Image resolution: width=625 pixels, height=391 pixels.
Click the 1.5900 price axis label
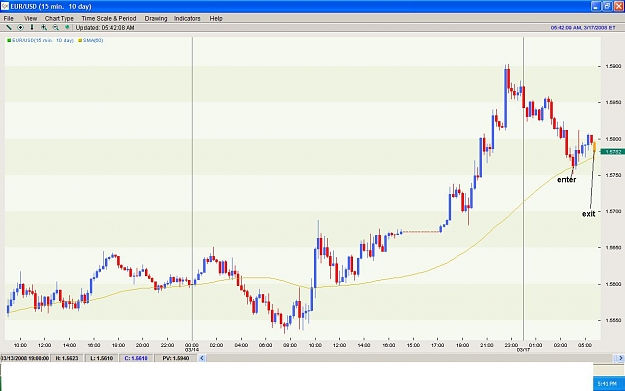(x=613, y=66)
